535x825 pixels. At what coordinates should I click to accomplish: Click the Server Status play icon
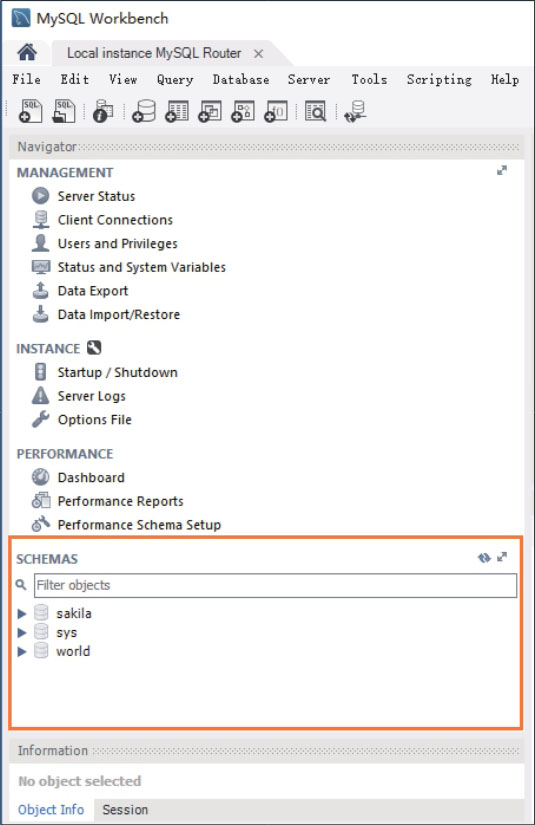pos(41,196)
